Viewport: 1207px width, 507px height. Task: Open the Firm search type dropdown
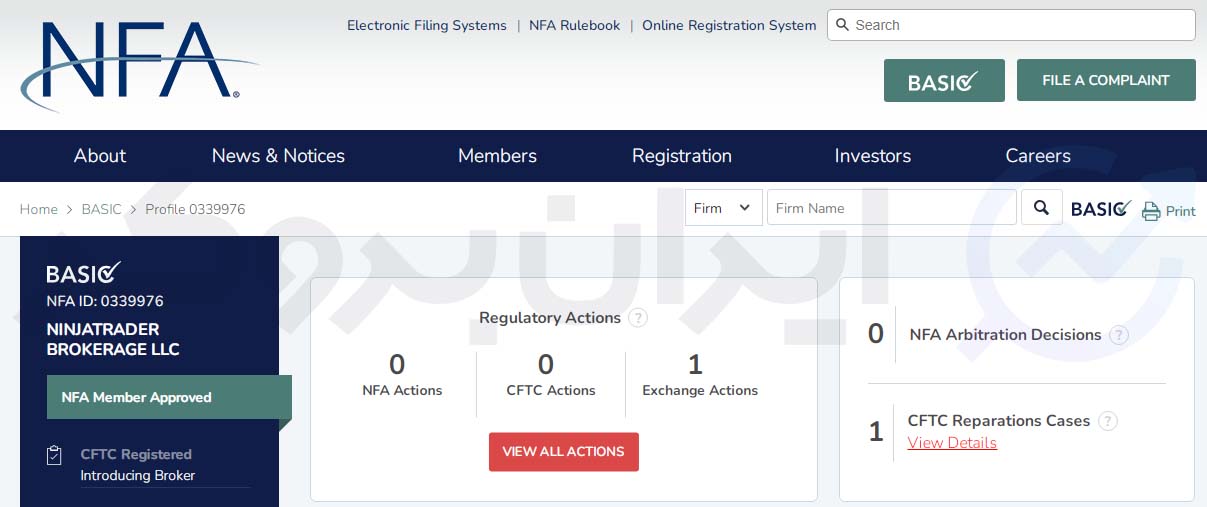[724, 208]
